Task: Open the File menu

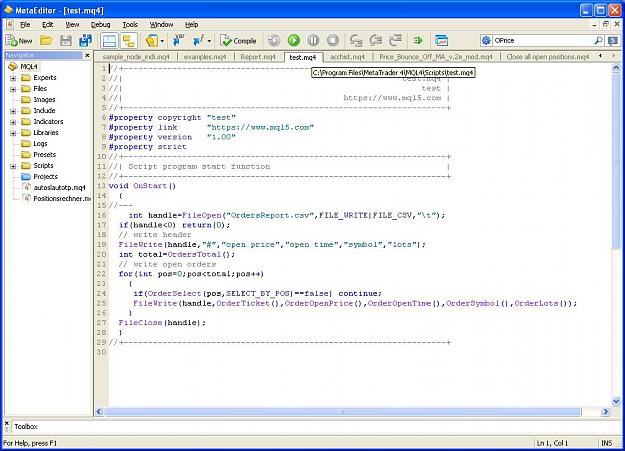Action: [x=25, y=25]
